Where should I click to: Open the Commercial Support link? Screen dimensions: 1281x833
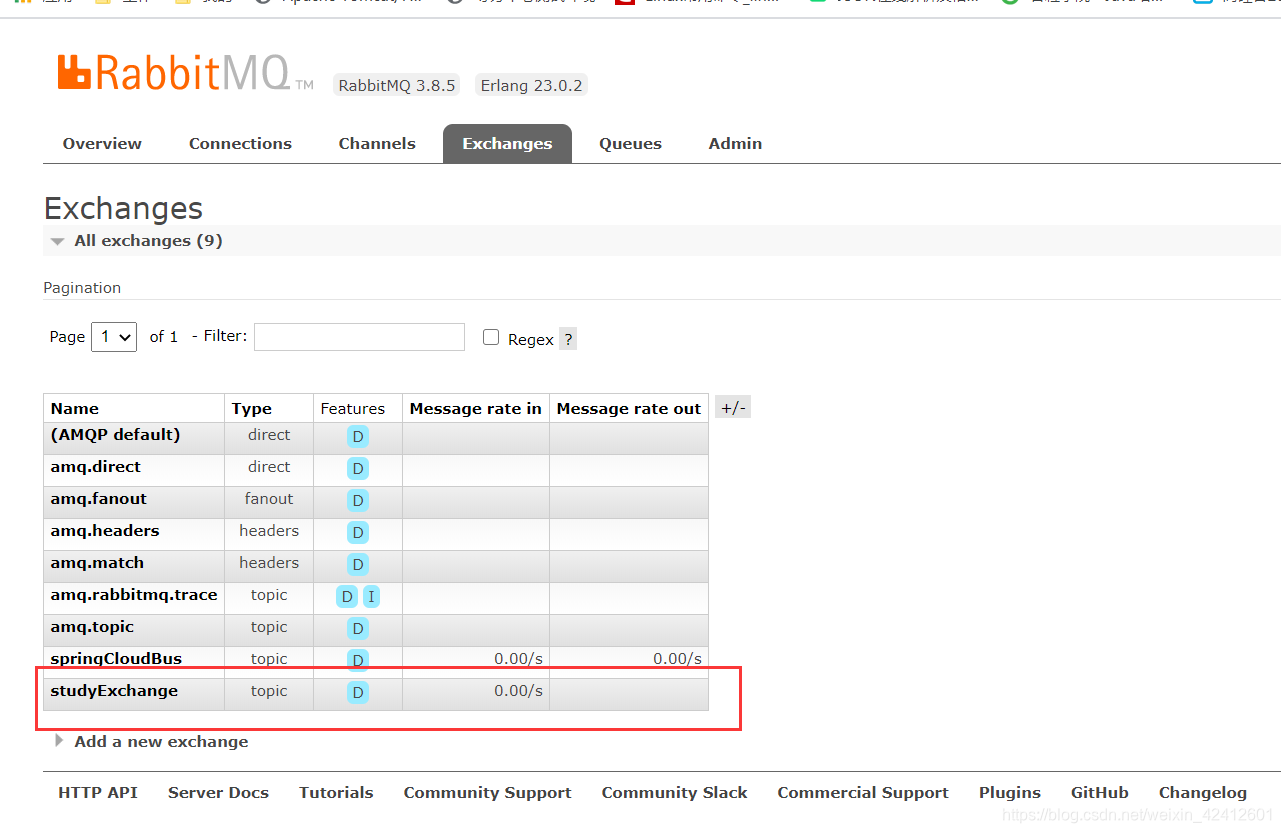point(863,793)
